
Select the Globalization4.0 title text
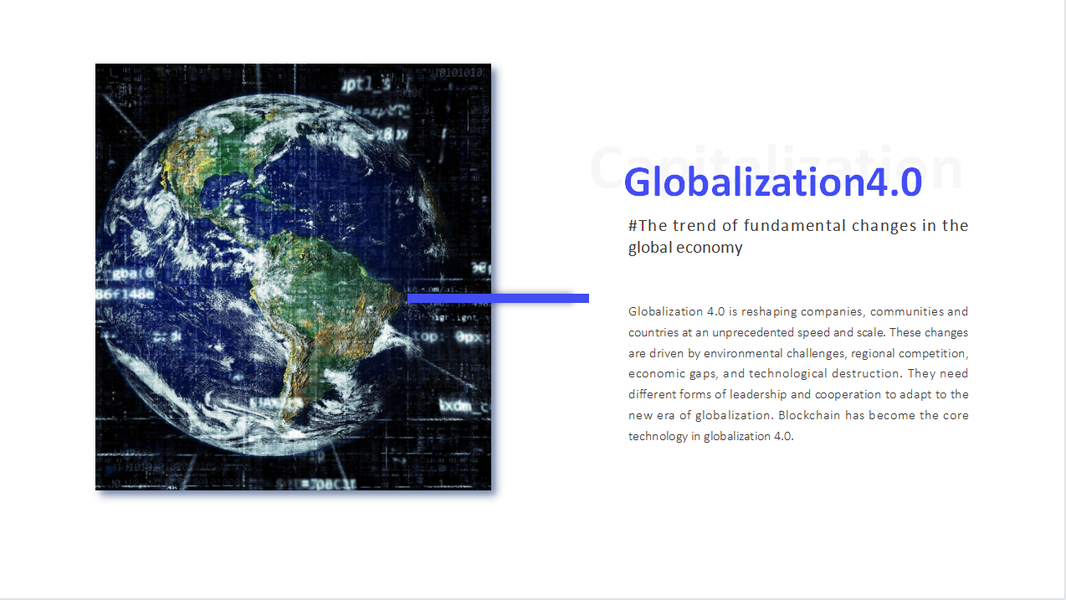[773, 182]
